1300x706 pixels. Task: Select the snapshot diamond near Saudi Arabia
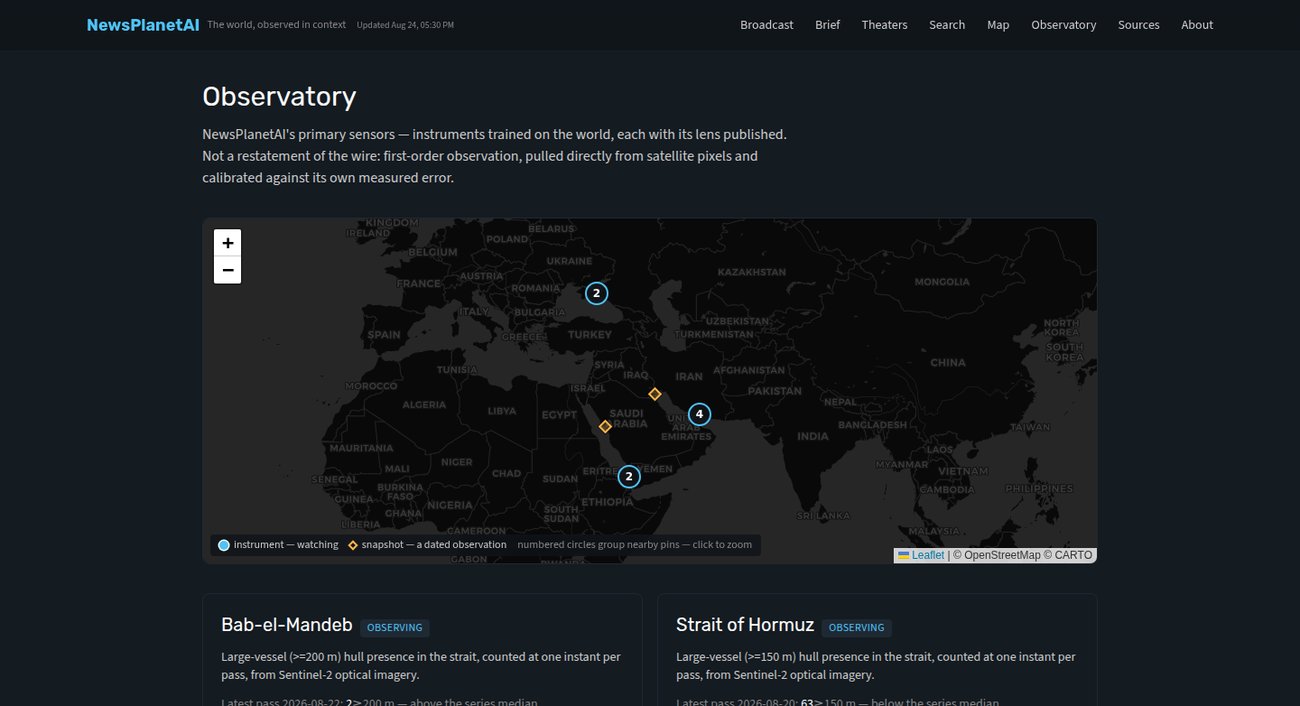tap(605, 427)
